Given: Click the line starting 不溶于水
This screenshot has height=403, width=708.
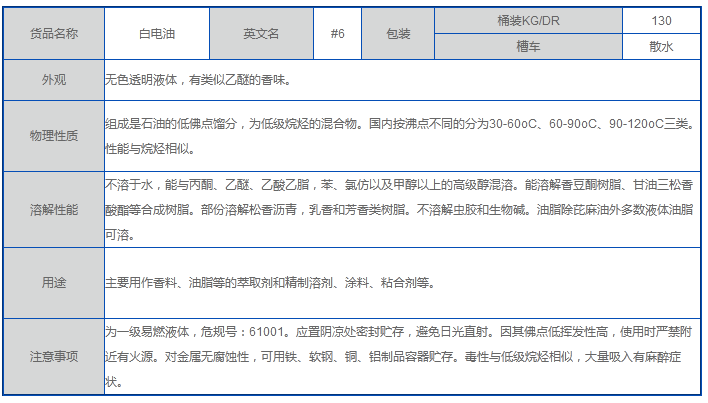Looking at the screenshot, I should [399, 185].
